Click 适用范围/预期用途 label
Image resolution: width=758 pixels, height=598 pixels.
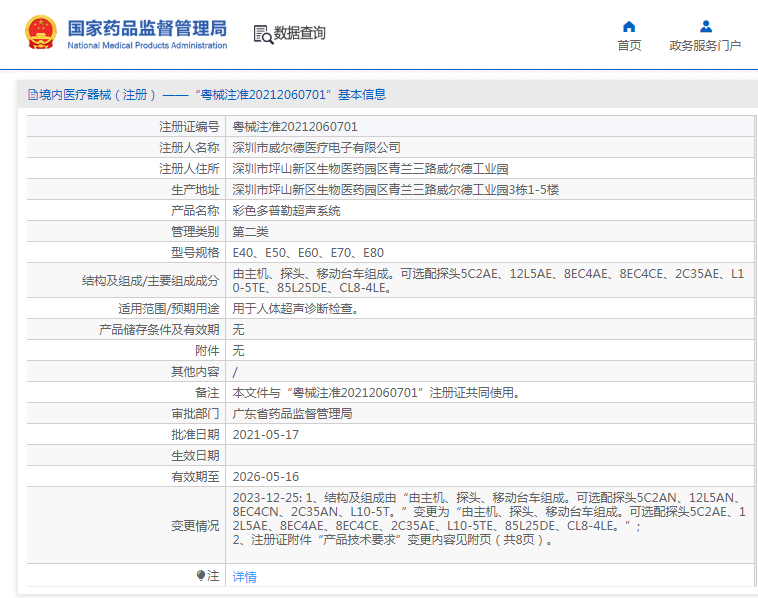tap(169, 308)
